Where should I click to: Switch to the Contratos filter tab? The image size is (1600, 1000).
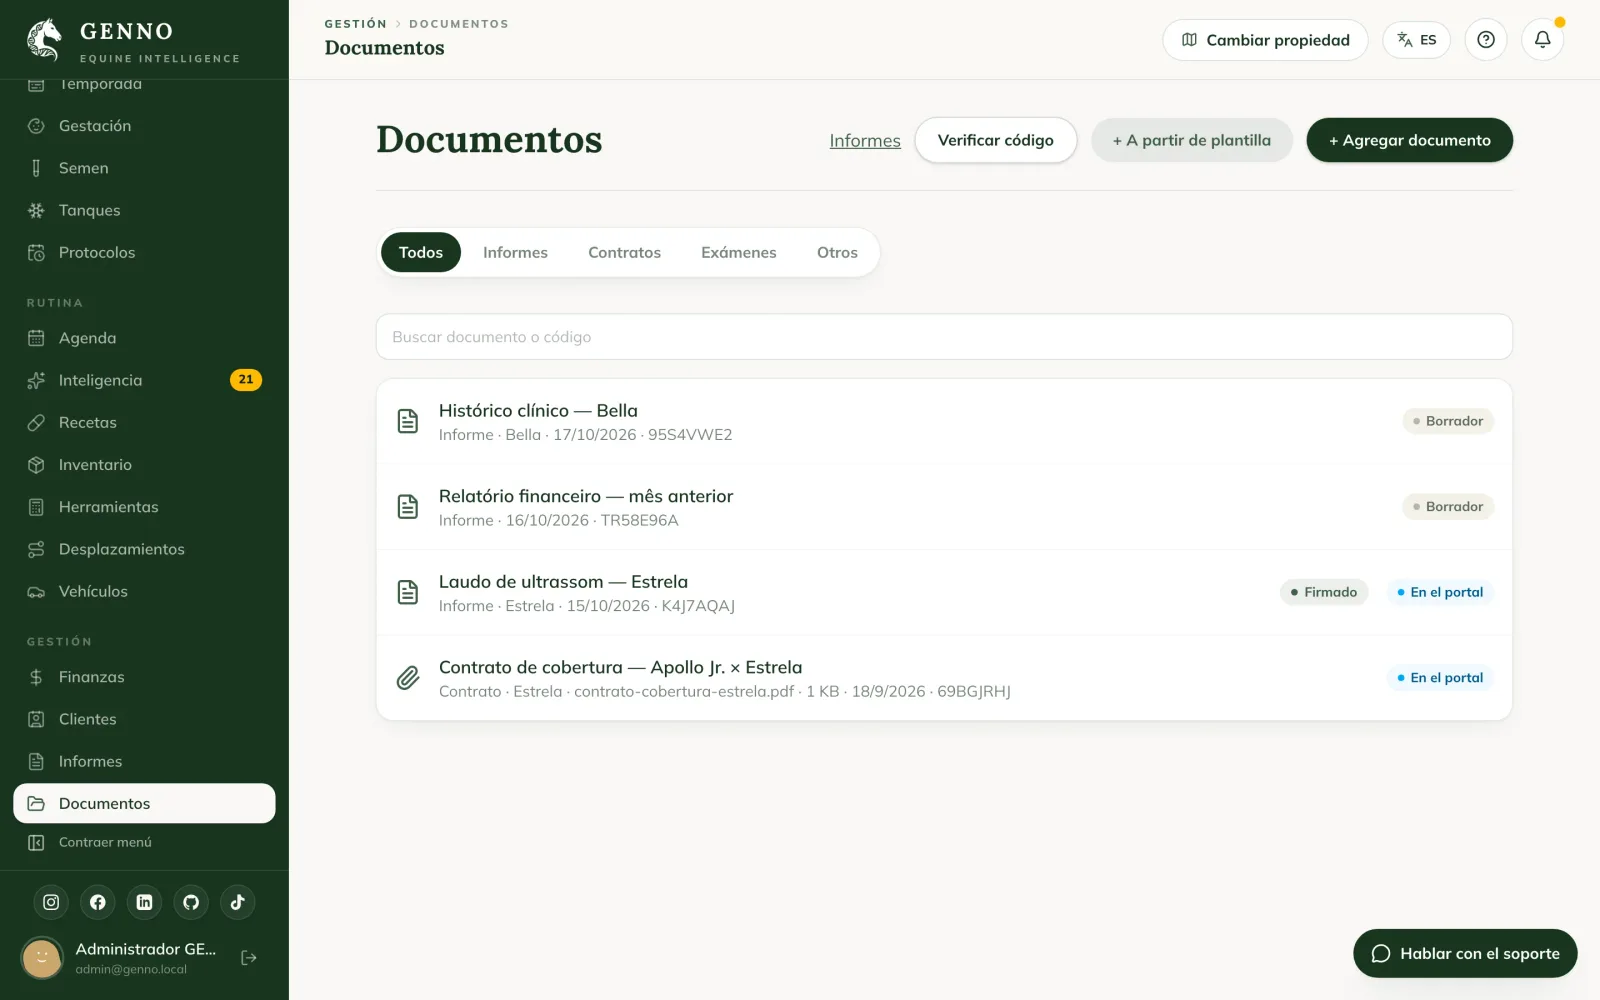[624, 252]
